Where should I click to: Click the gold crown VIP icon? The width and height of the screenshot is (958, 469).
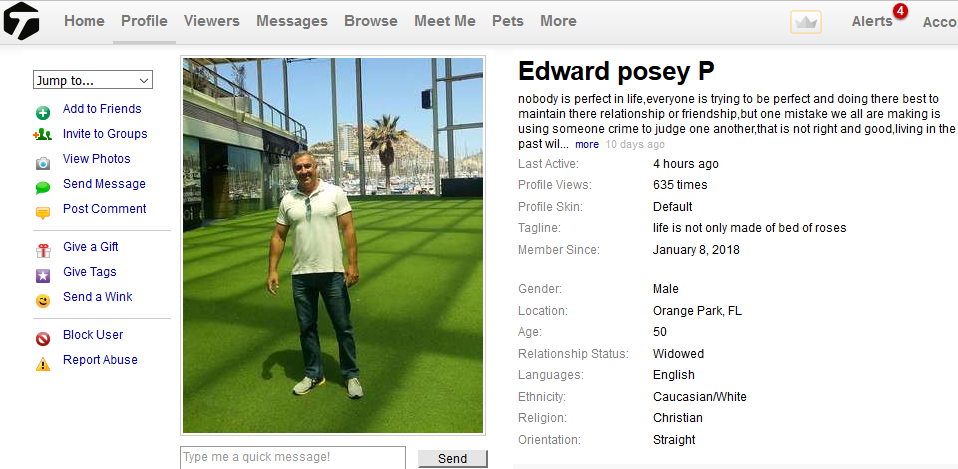coord(806,22)
